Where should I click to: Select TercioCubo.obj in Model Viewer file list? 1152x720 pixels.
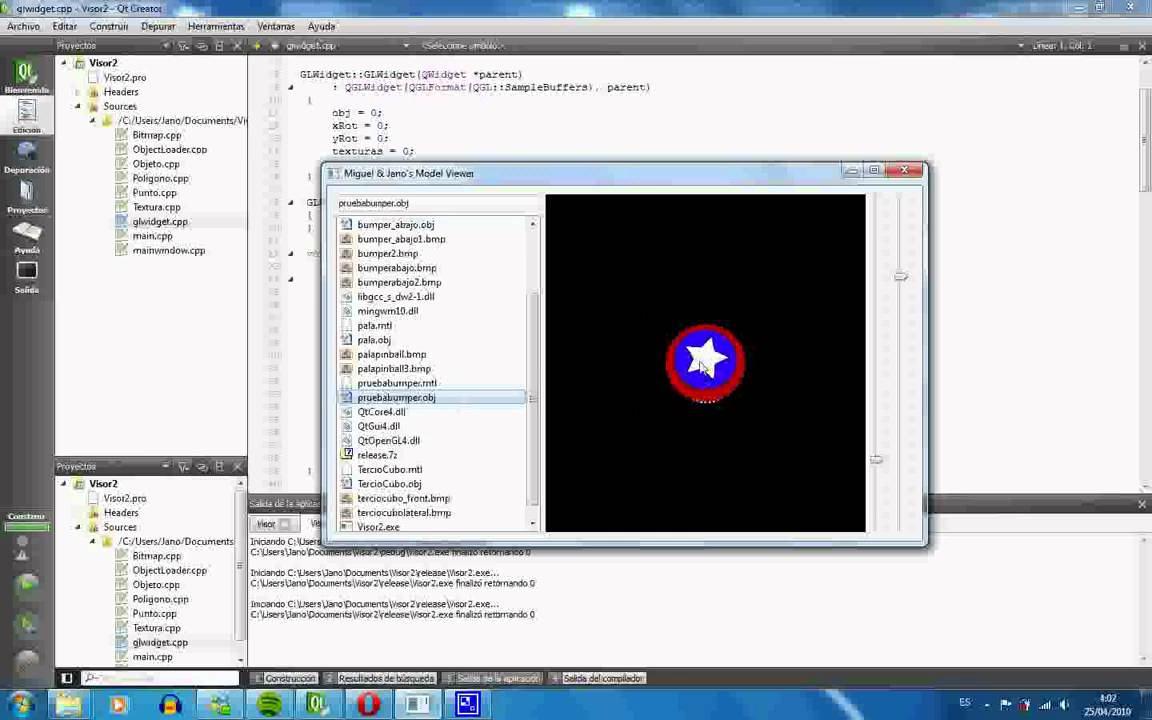pyautogui.click(x=389, y=484)
